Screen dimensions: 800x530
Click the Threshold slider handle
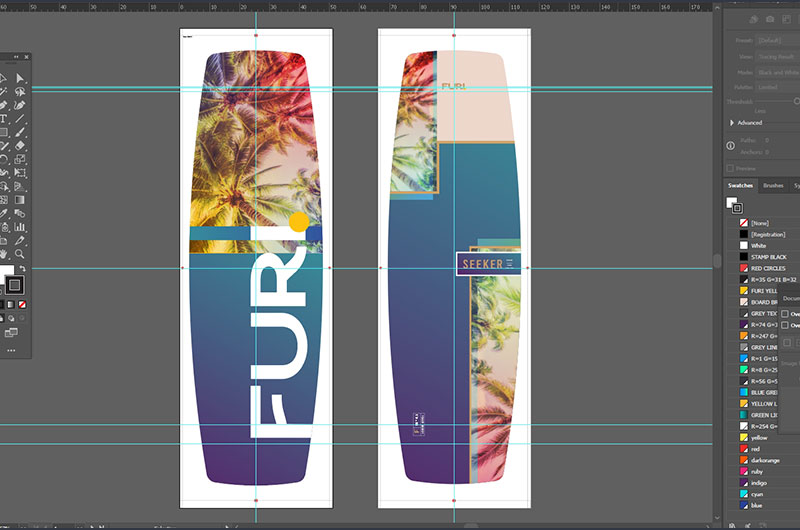click(796, 102)
